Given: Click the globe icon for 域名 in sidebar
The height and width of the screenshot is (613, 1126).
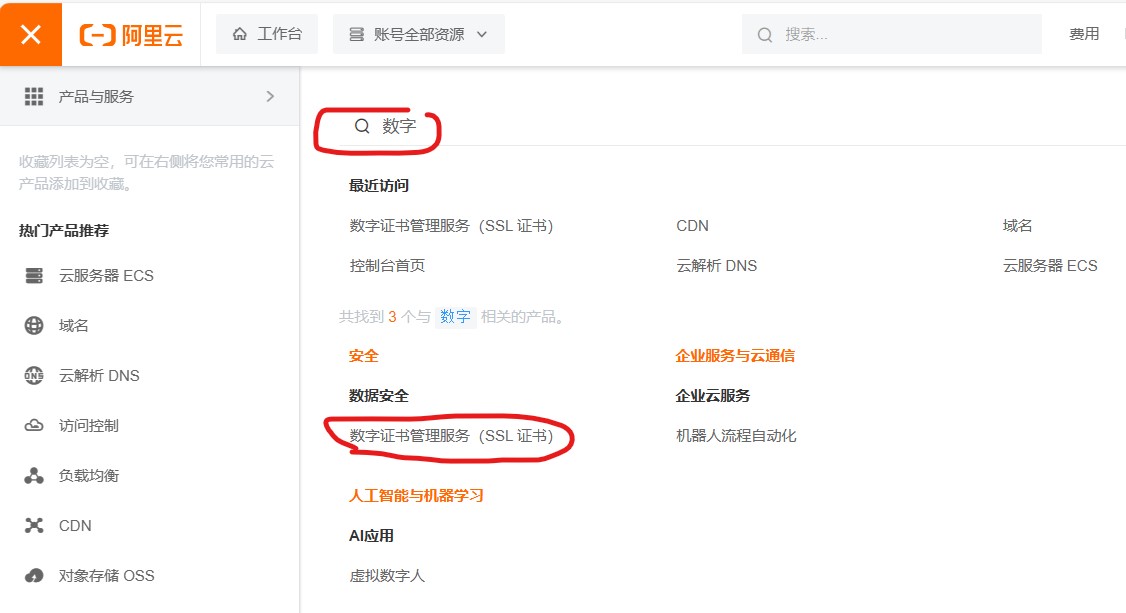Looking at the screenshot, I should [34, 326].
